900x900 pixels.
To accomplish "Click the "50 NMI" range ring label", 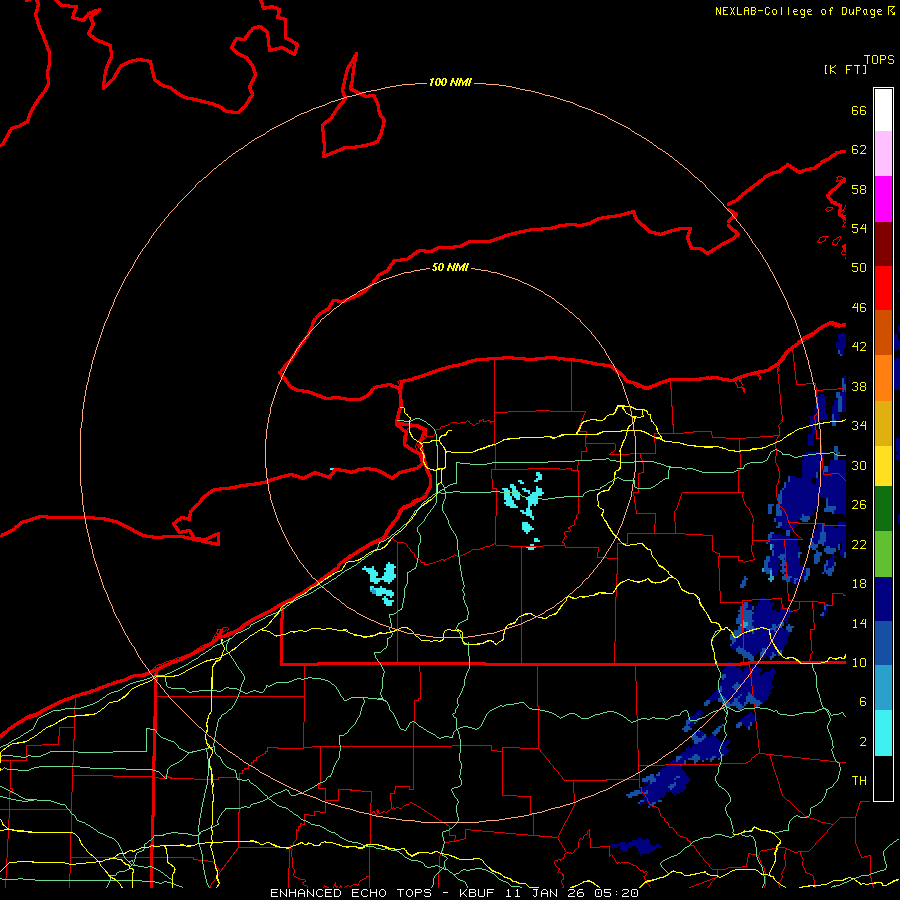I will coord(450,267).
